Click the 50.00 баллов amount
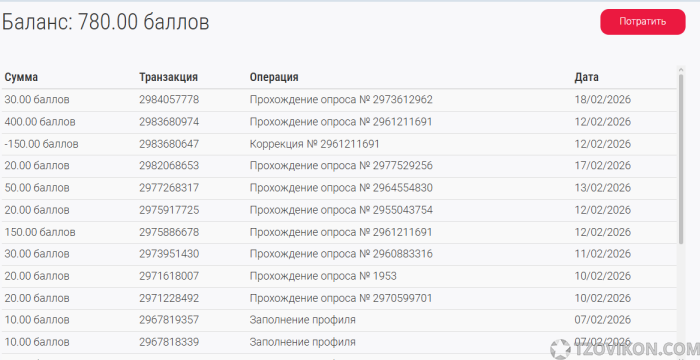 [x=37, y=188]
